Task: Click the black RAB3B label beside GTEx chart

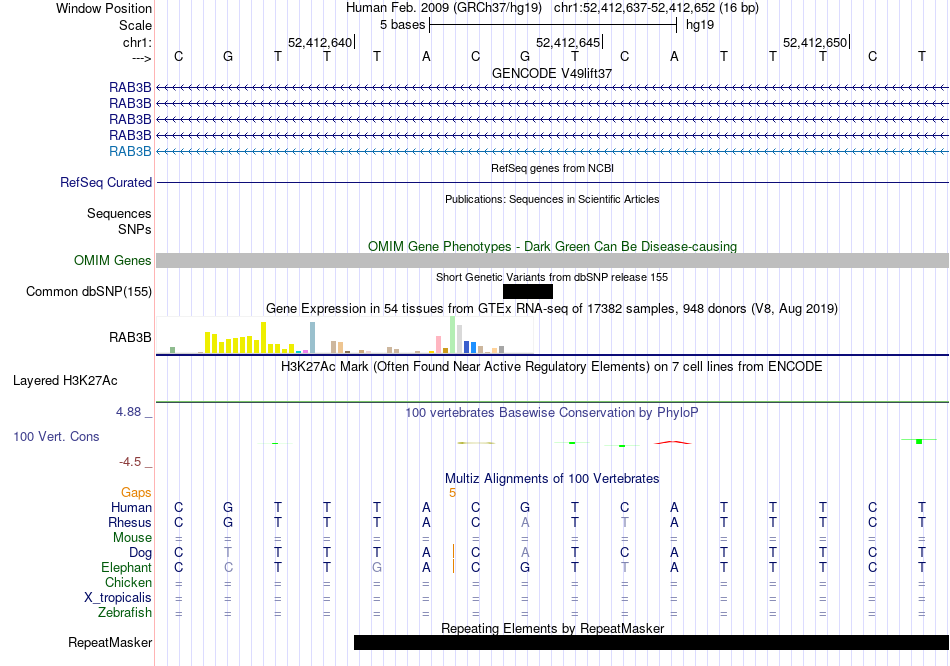Action: (130, 338)
